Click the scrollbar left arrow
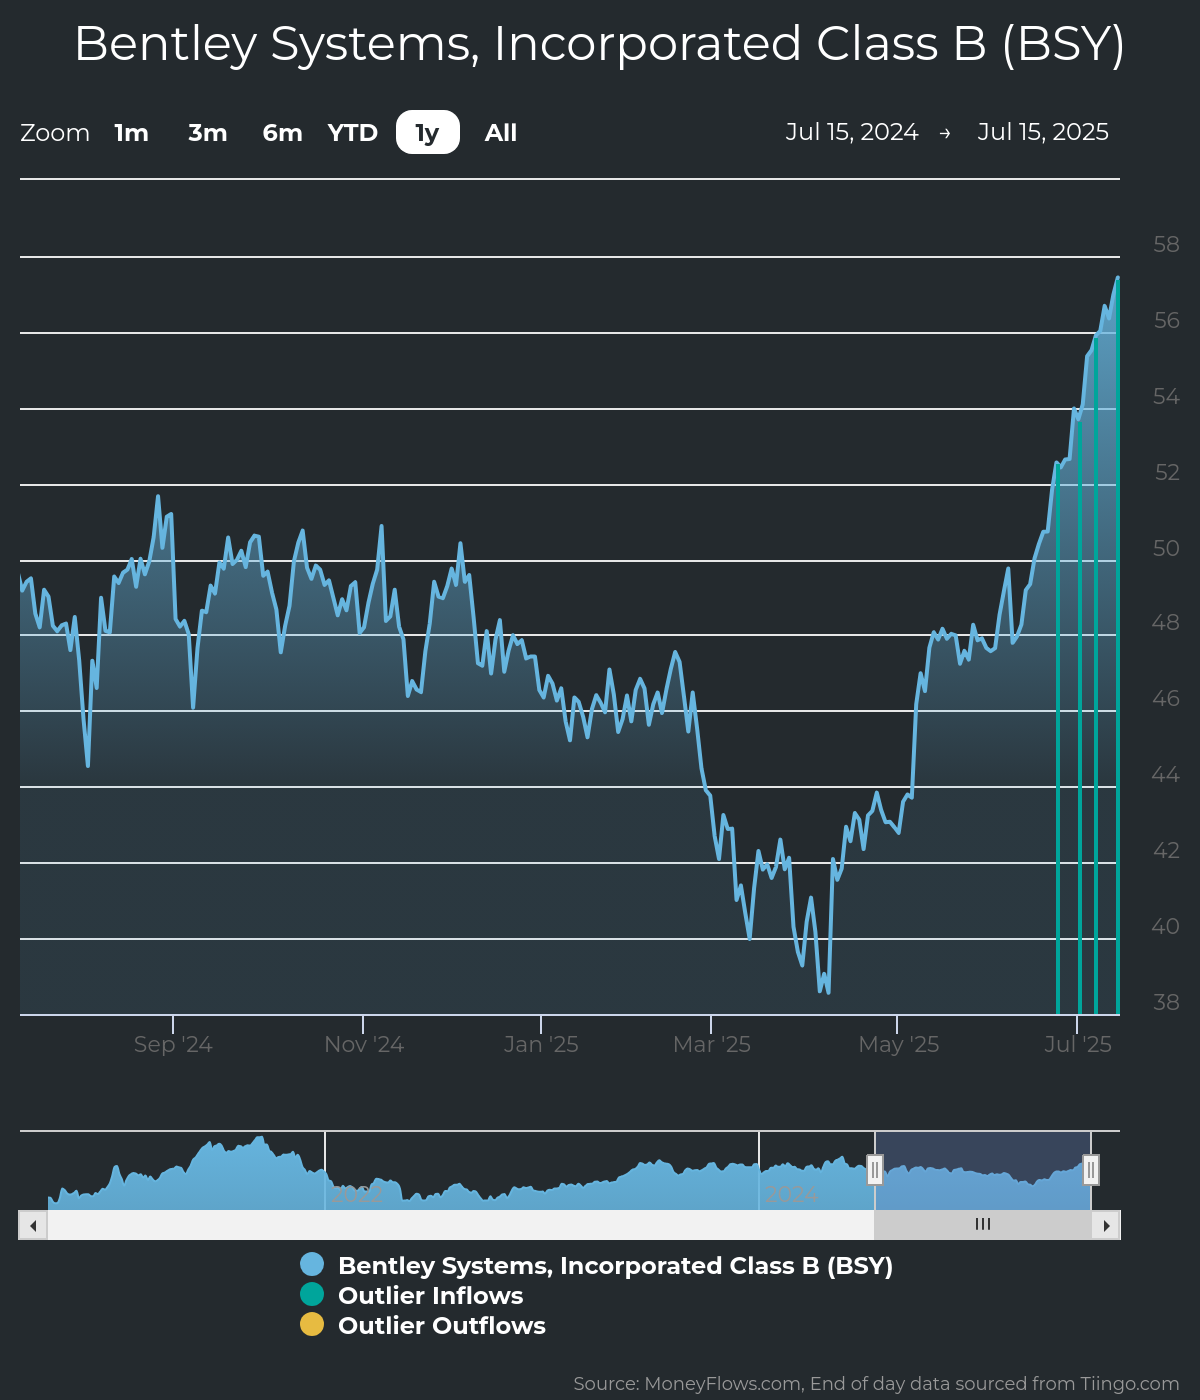Screen dimensions: 1200x1400 point(33,1225)
